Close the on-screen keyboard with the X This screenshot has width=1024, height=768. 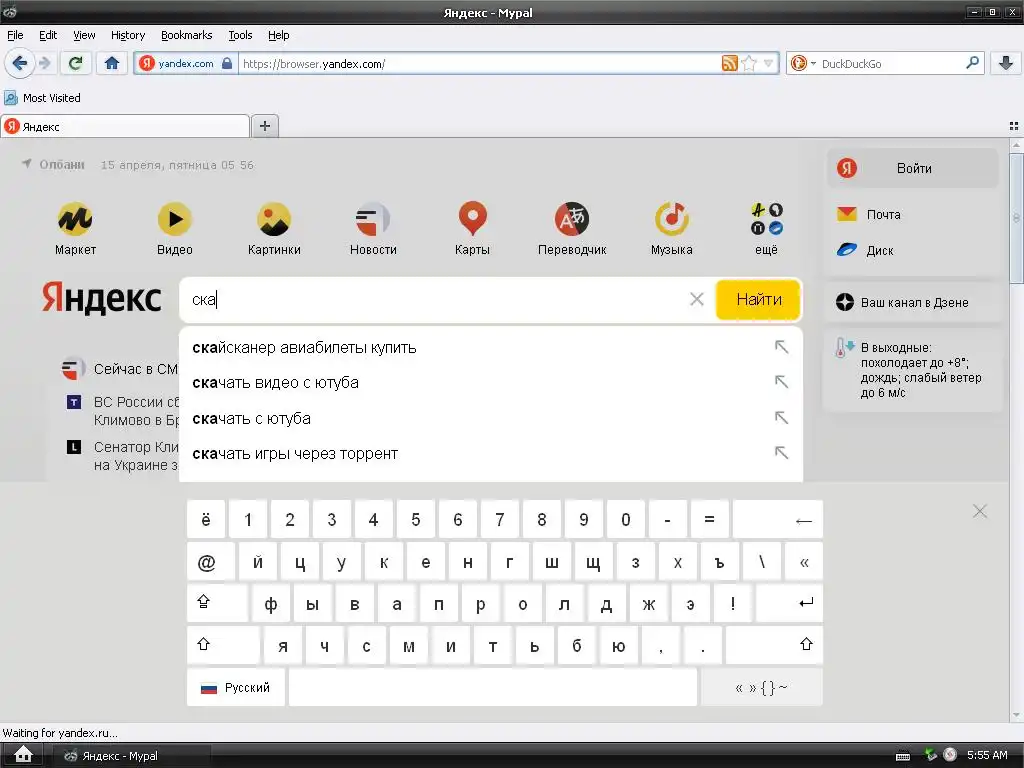(x=980, y=511)
